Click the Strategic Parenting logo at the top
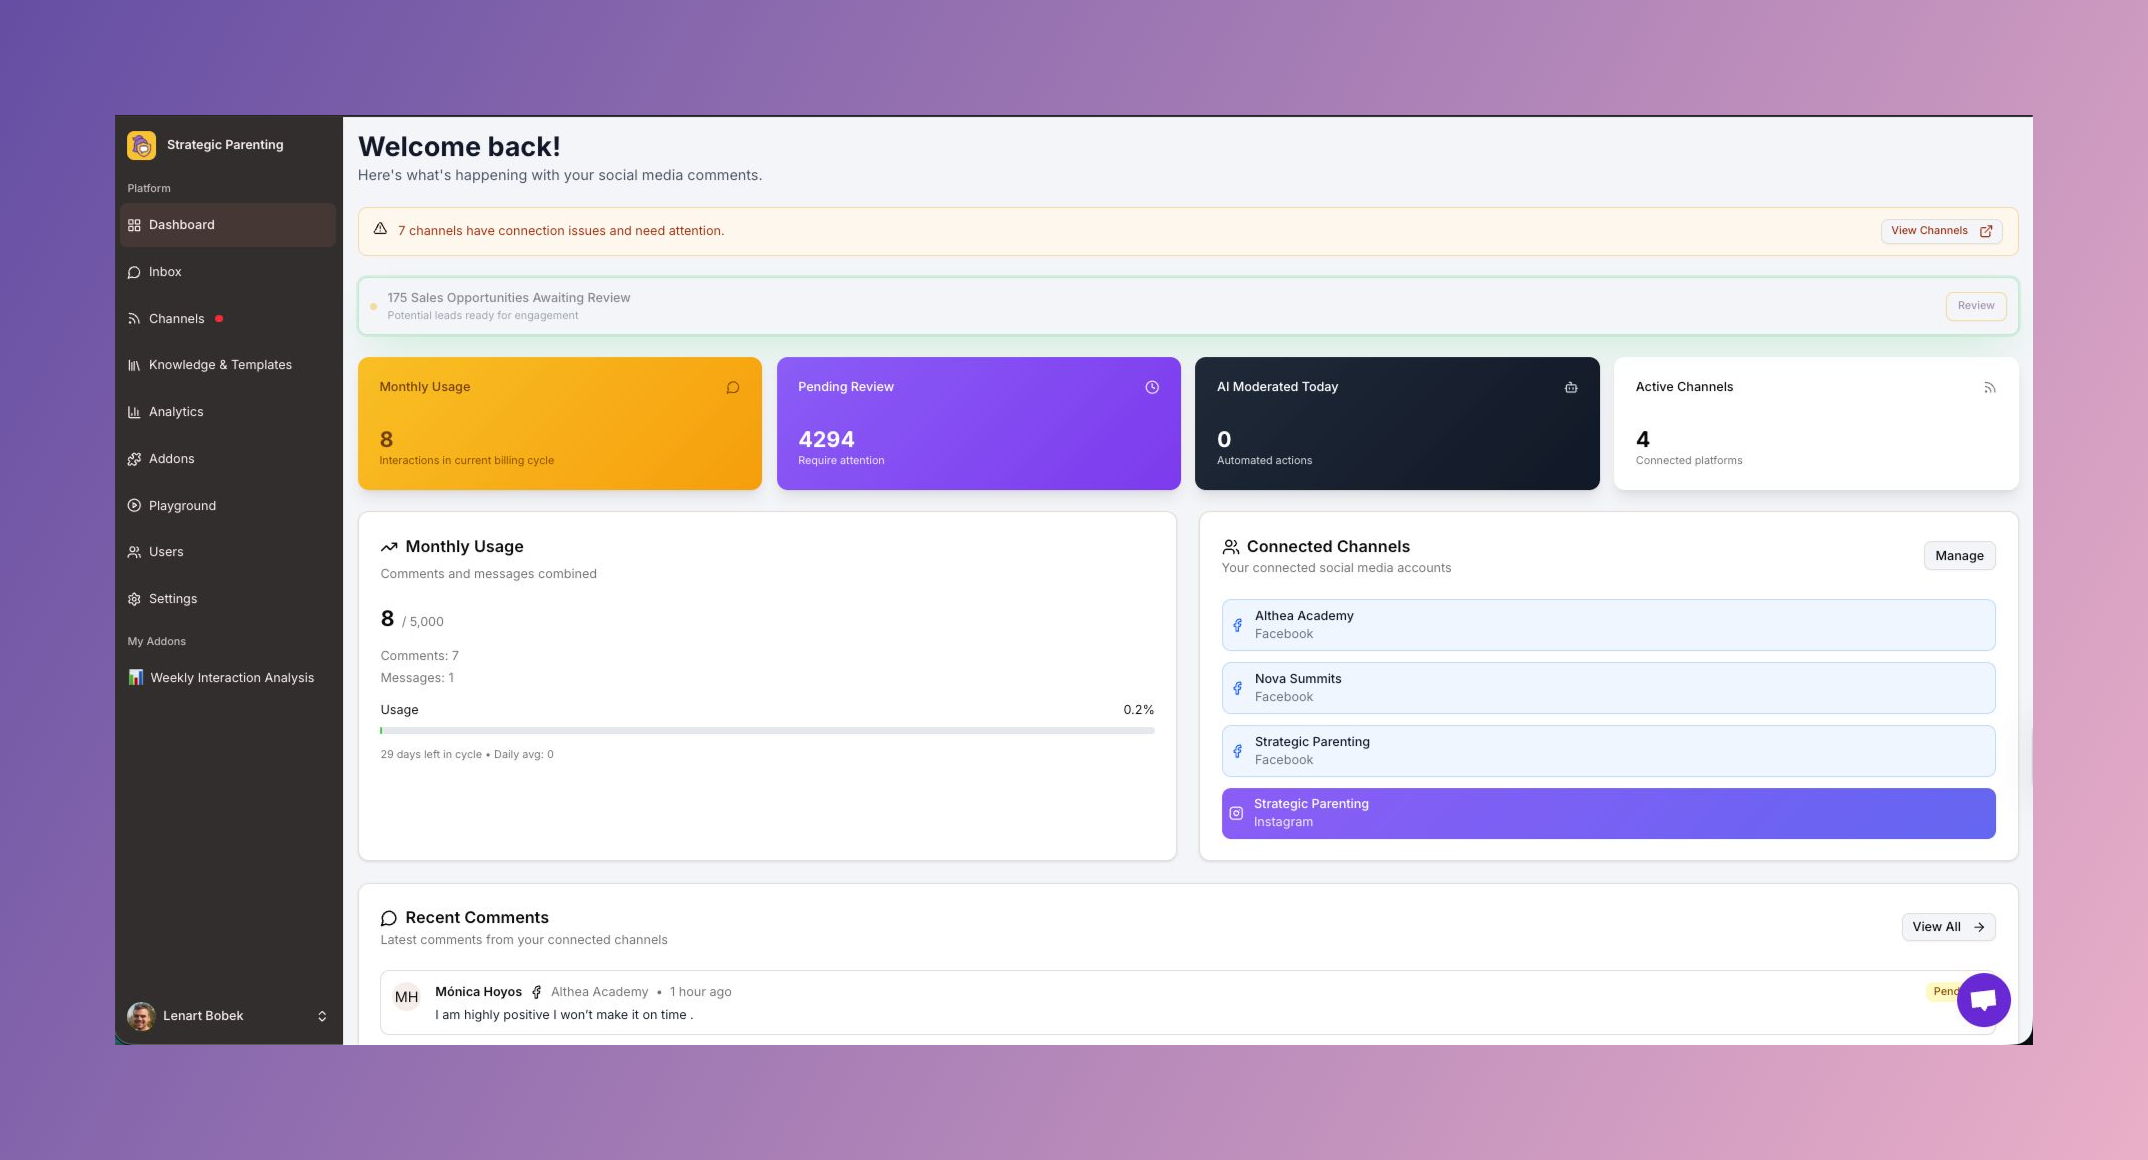 pos(141,145)
